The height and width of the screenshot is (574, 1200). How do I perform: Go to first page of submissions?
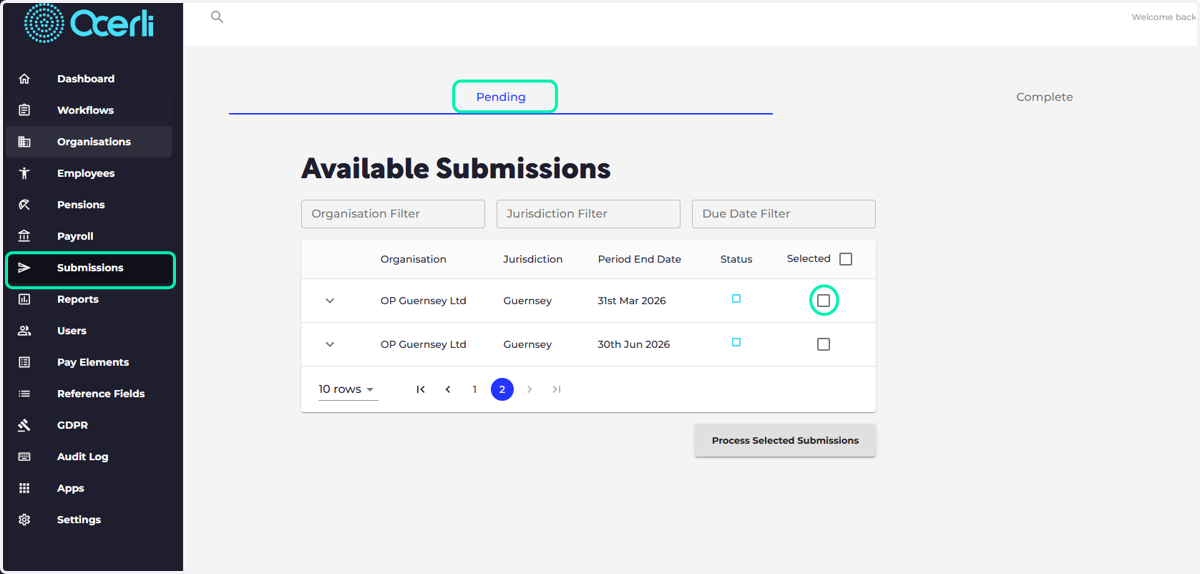[x=421, y=389]
